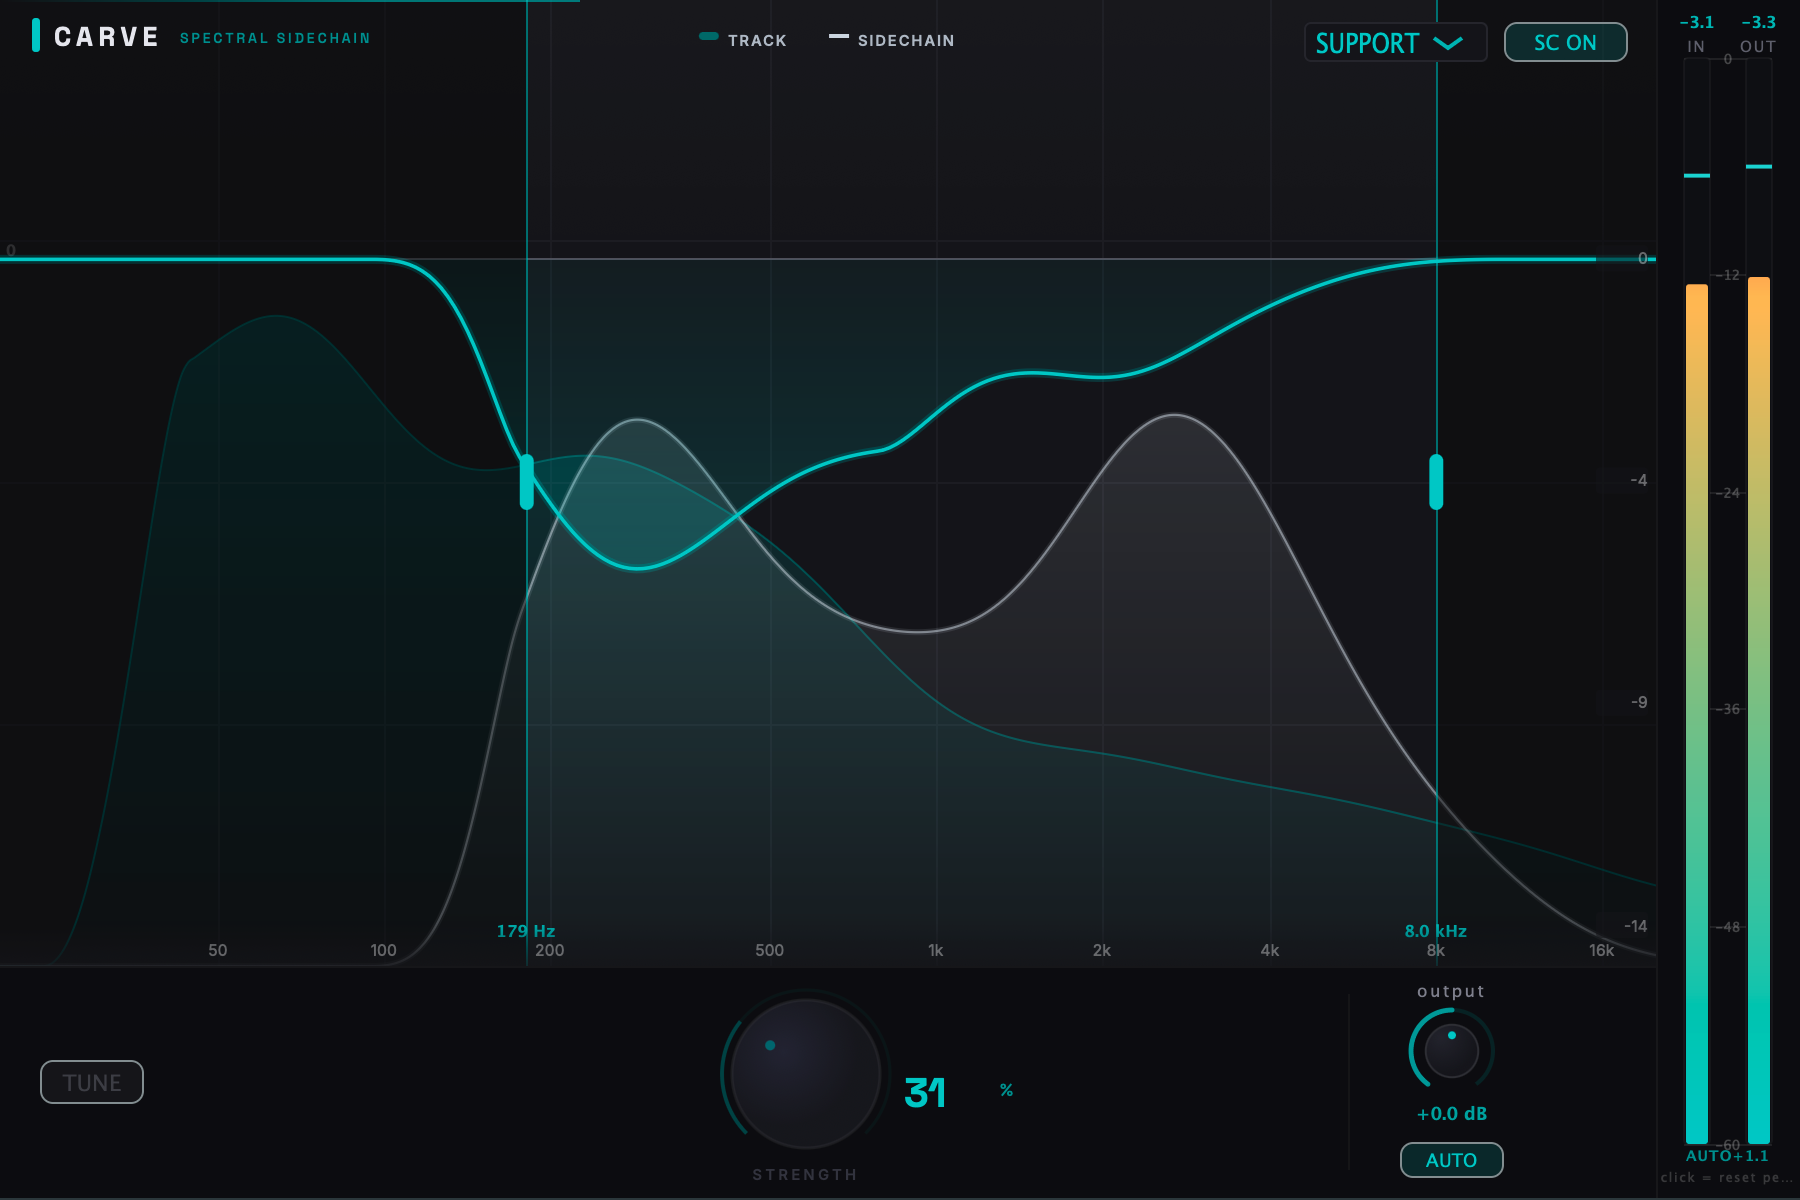1800x1200 pixels.
Task: Click the 1k frequency axis label
Action: pyautogui.click(x=935, y=950)
